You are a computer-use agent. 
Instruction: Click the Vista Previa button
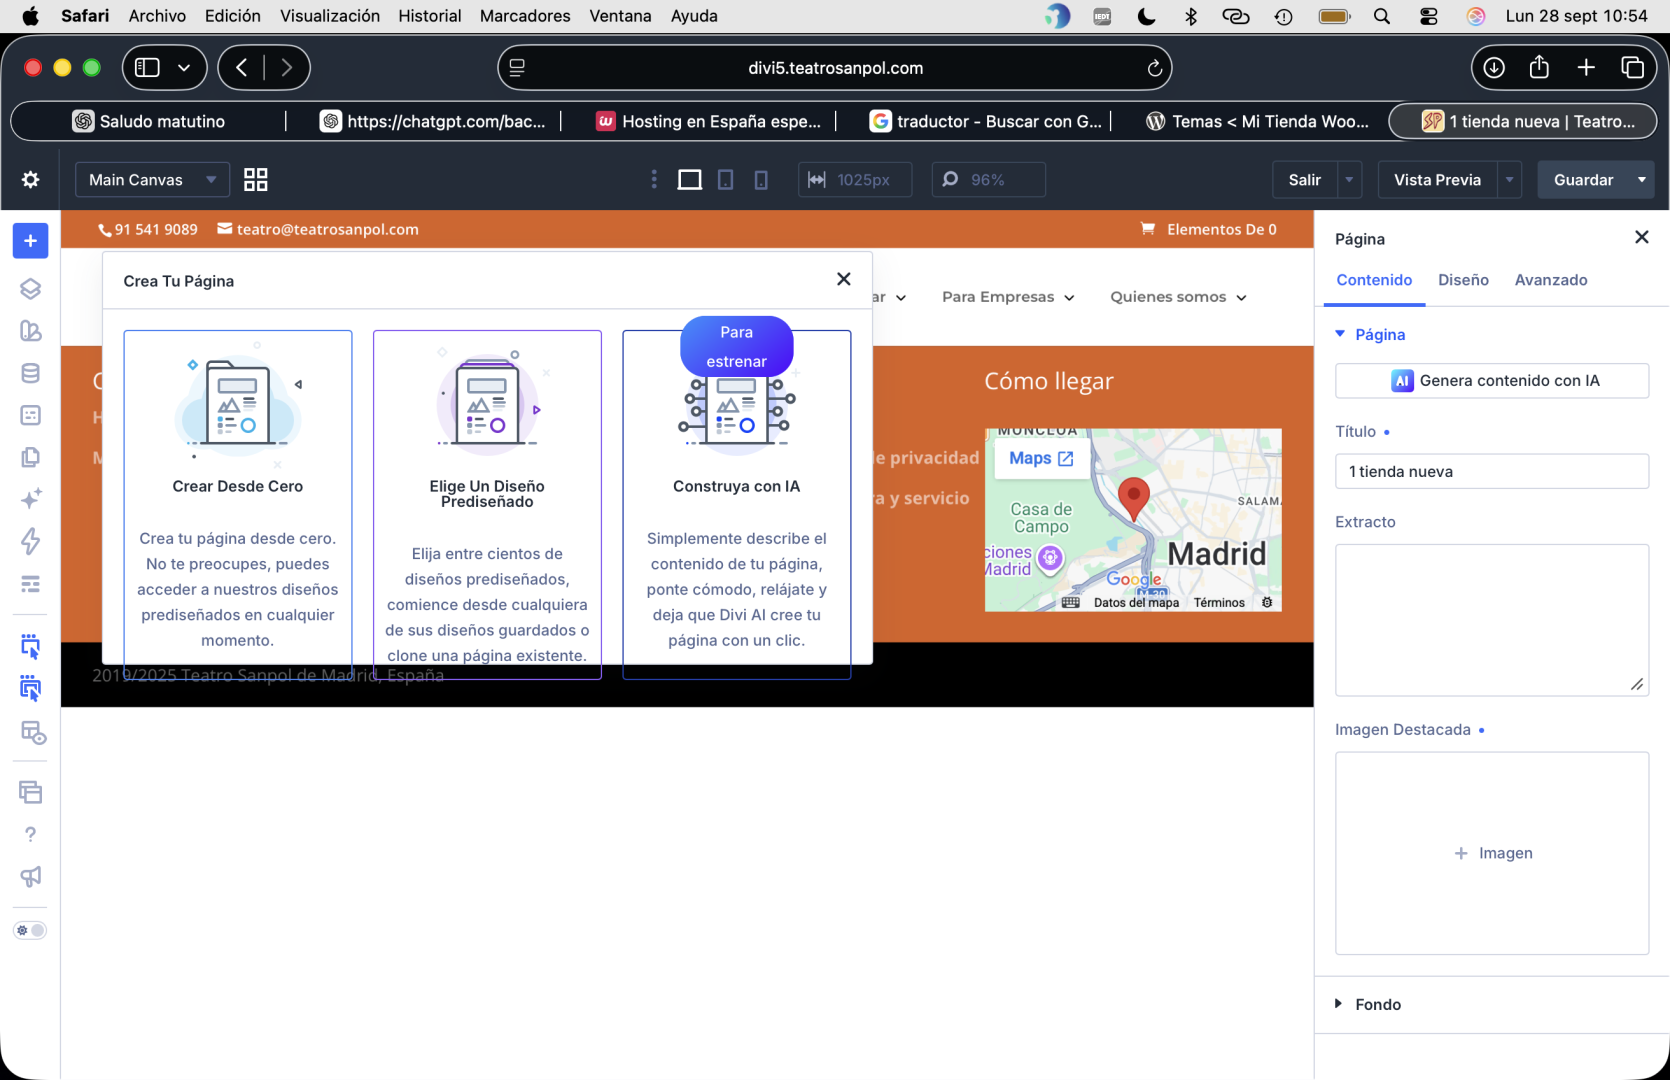[1437, 180]
